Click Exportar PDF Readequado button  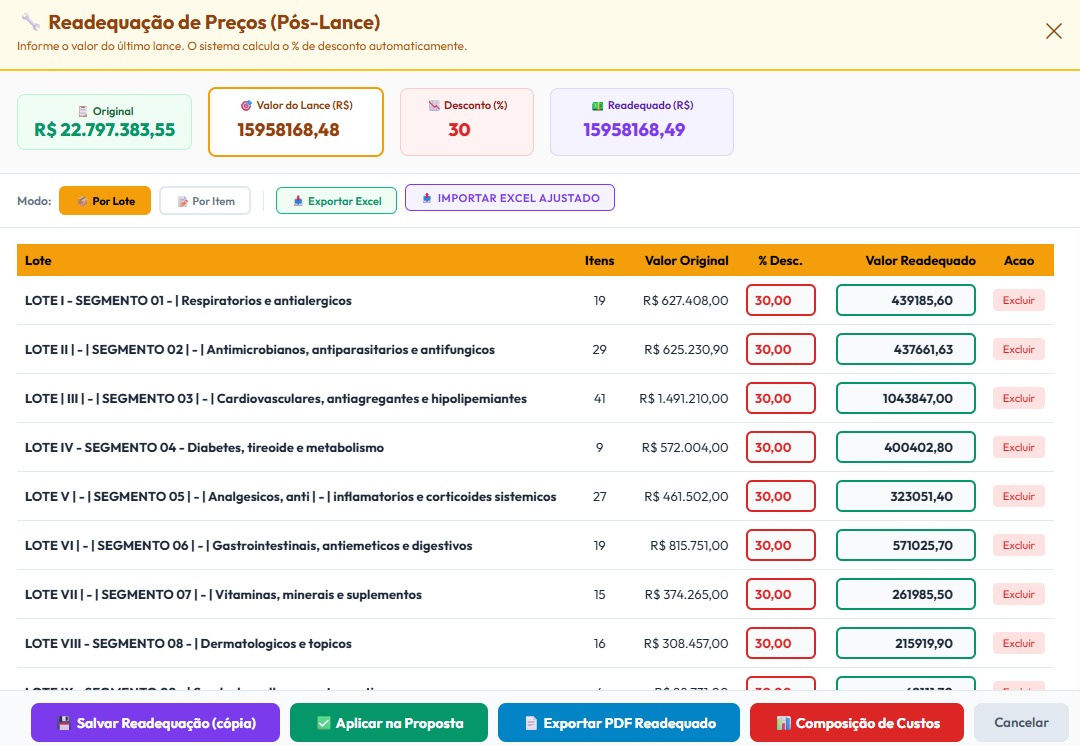pos(619,722)
